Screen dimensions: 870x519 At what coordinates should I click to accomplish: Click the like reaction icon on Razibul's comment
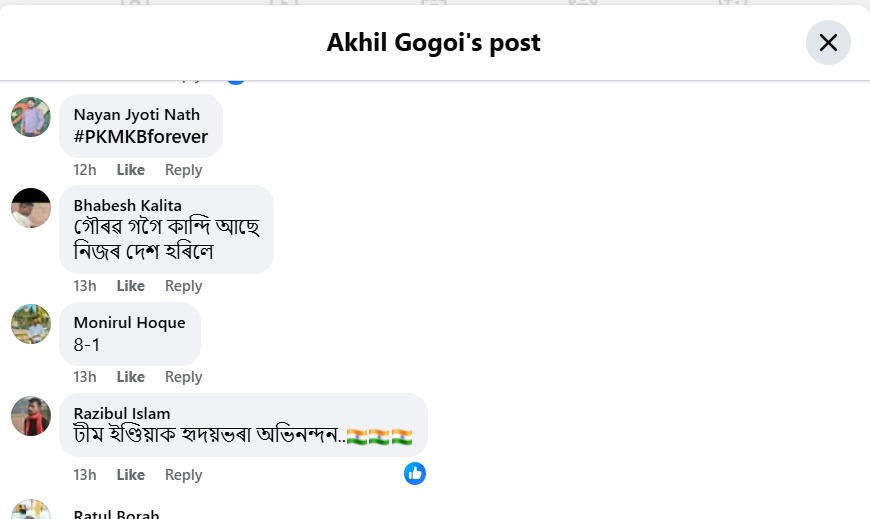[415, 473]
